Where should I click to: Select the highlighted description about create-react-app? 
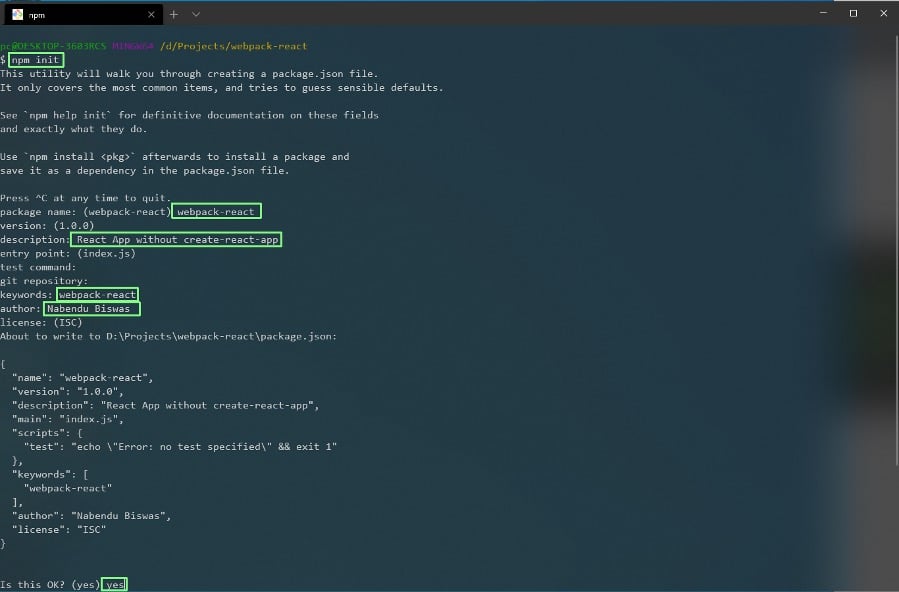point(177,239)
